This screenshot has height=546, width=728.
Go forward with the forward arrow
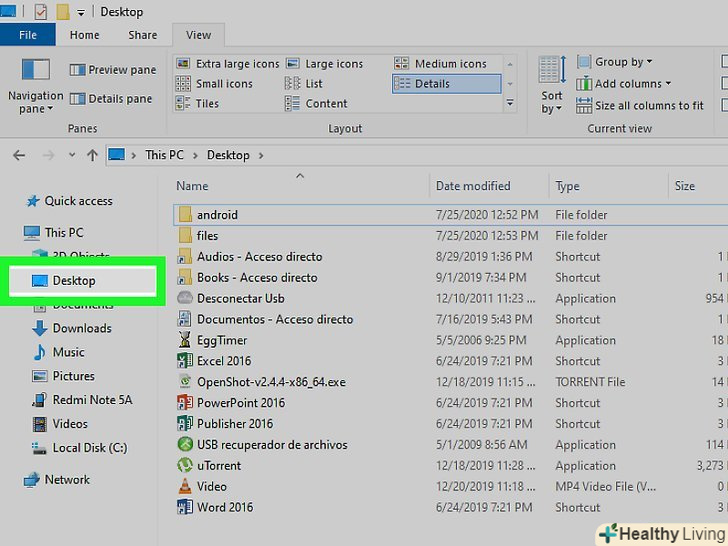click(x=48, y=155)
